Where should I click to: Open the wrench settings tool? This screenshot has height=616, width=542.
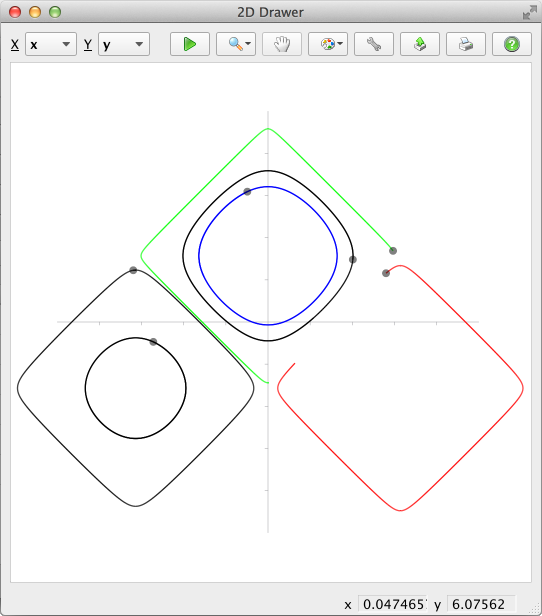pyautogui.click(x=374, y=44)
